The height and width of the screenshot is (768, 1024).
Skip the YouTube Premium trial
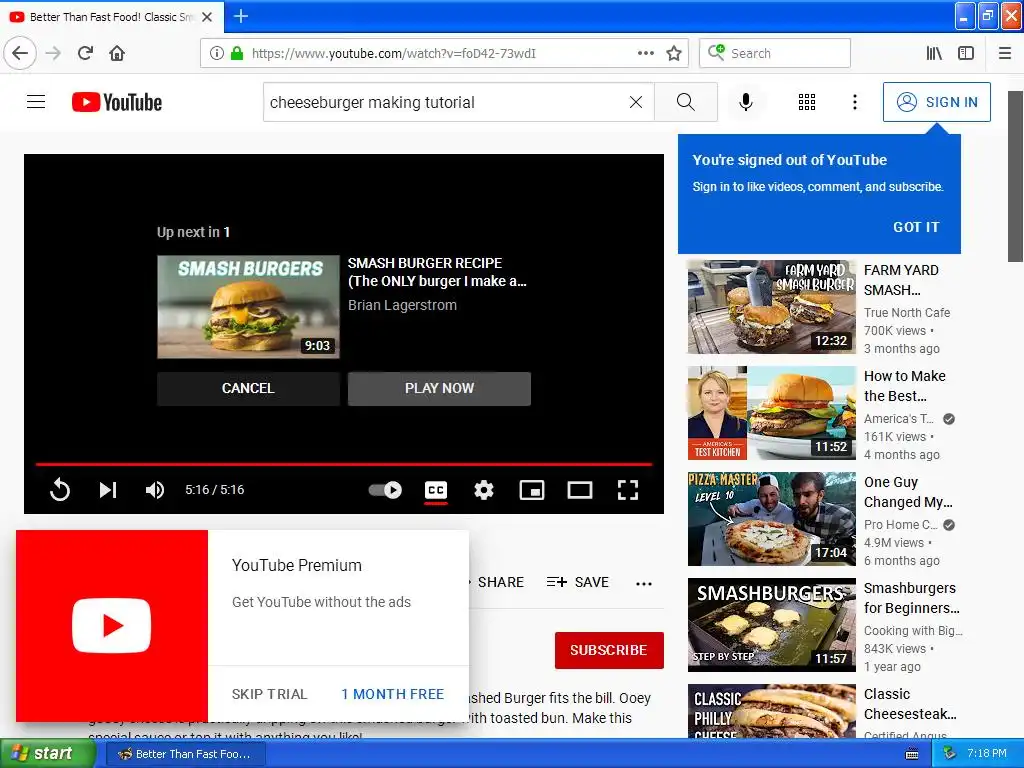click(x=269, y=694)
